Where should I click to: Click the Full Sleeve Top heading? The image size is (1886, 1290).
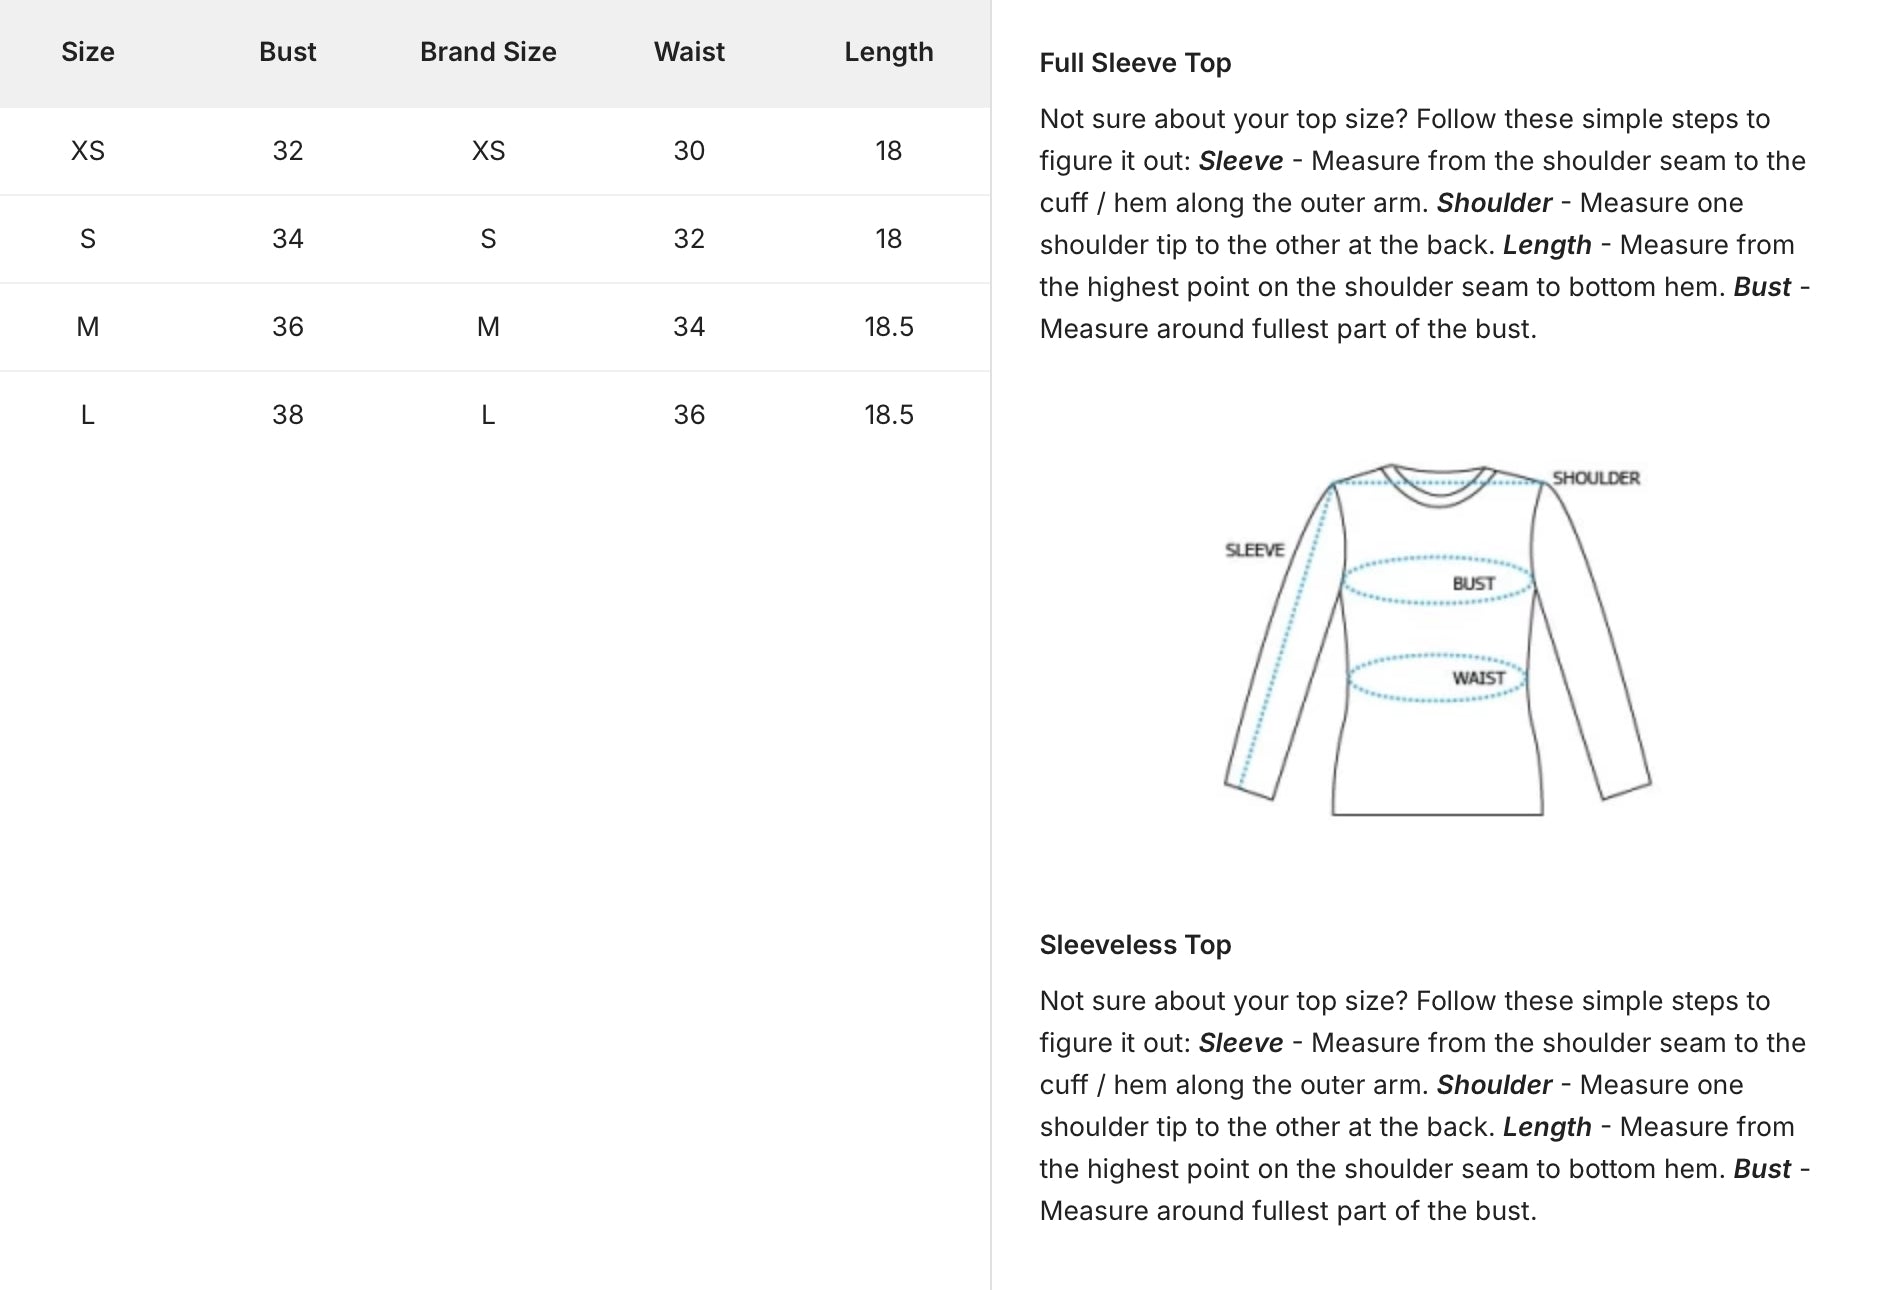point(1135,63)
